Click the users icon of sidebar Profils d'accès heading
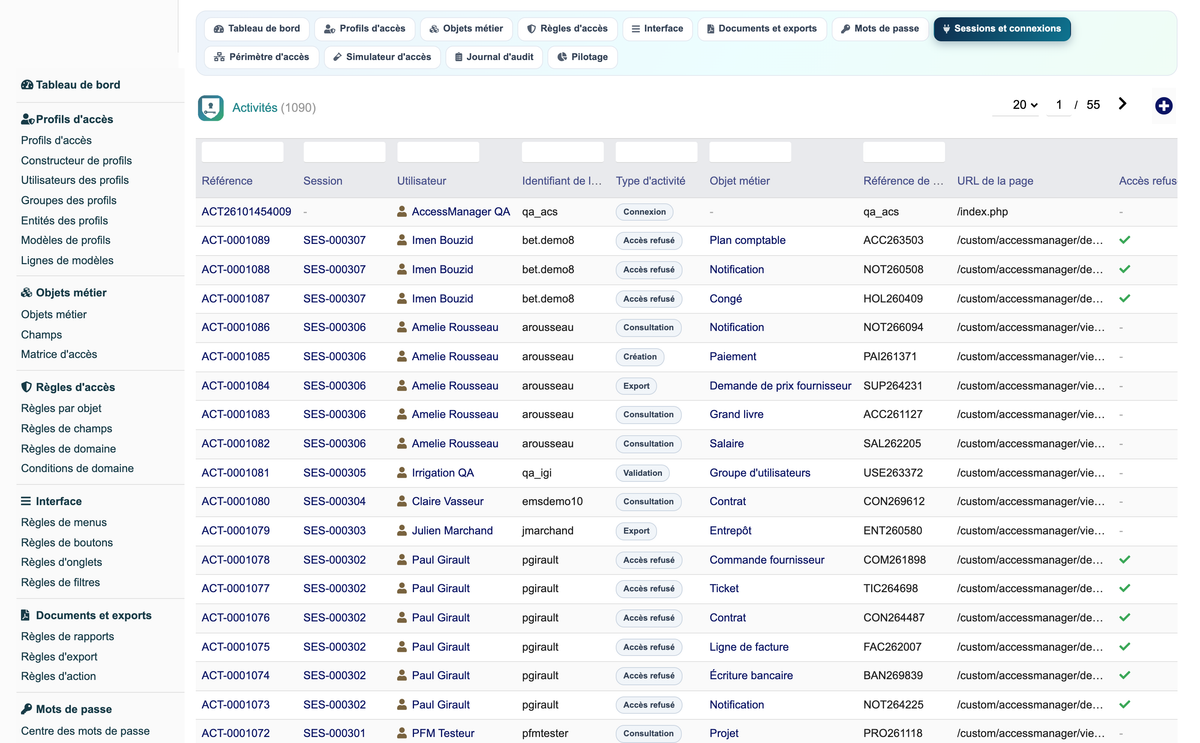The image size is (1200, 743). point(28,119)
